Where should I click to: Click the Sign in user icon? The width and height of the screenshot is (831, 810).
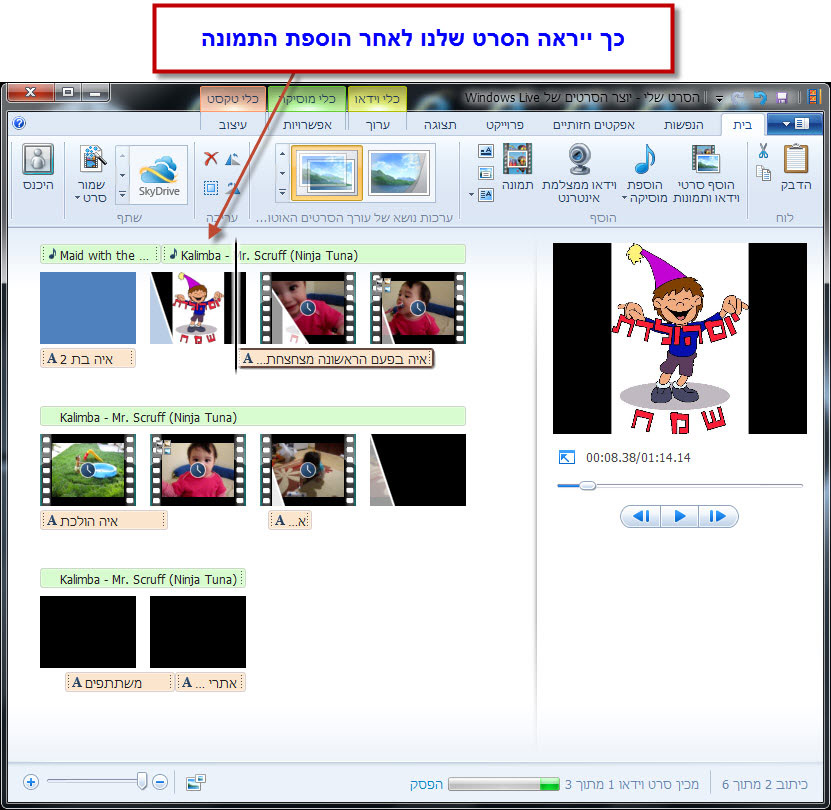coord(38,159)
